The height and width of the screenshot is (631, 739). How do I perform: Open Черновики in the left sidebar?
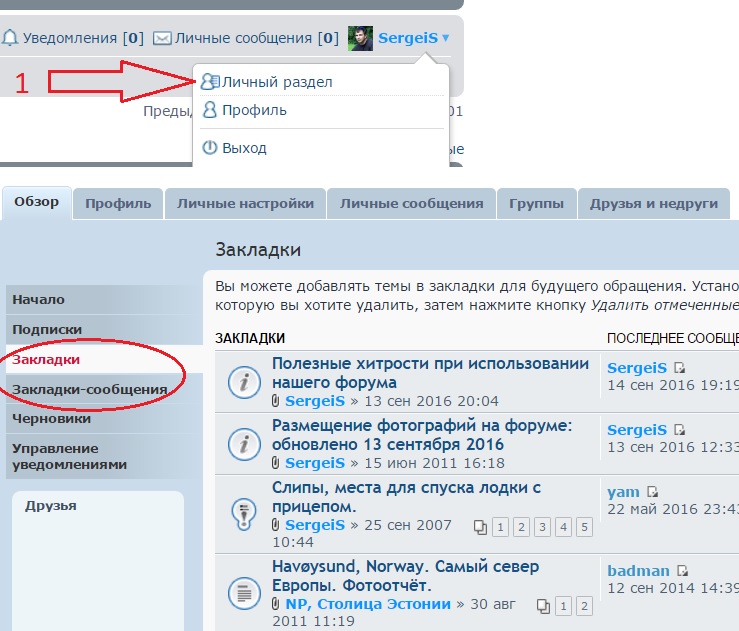(51, 419)
